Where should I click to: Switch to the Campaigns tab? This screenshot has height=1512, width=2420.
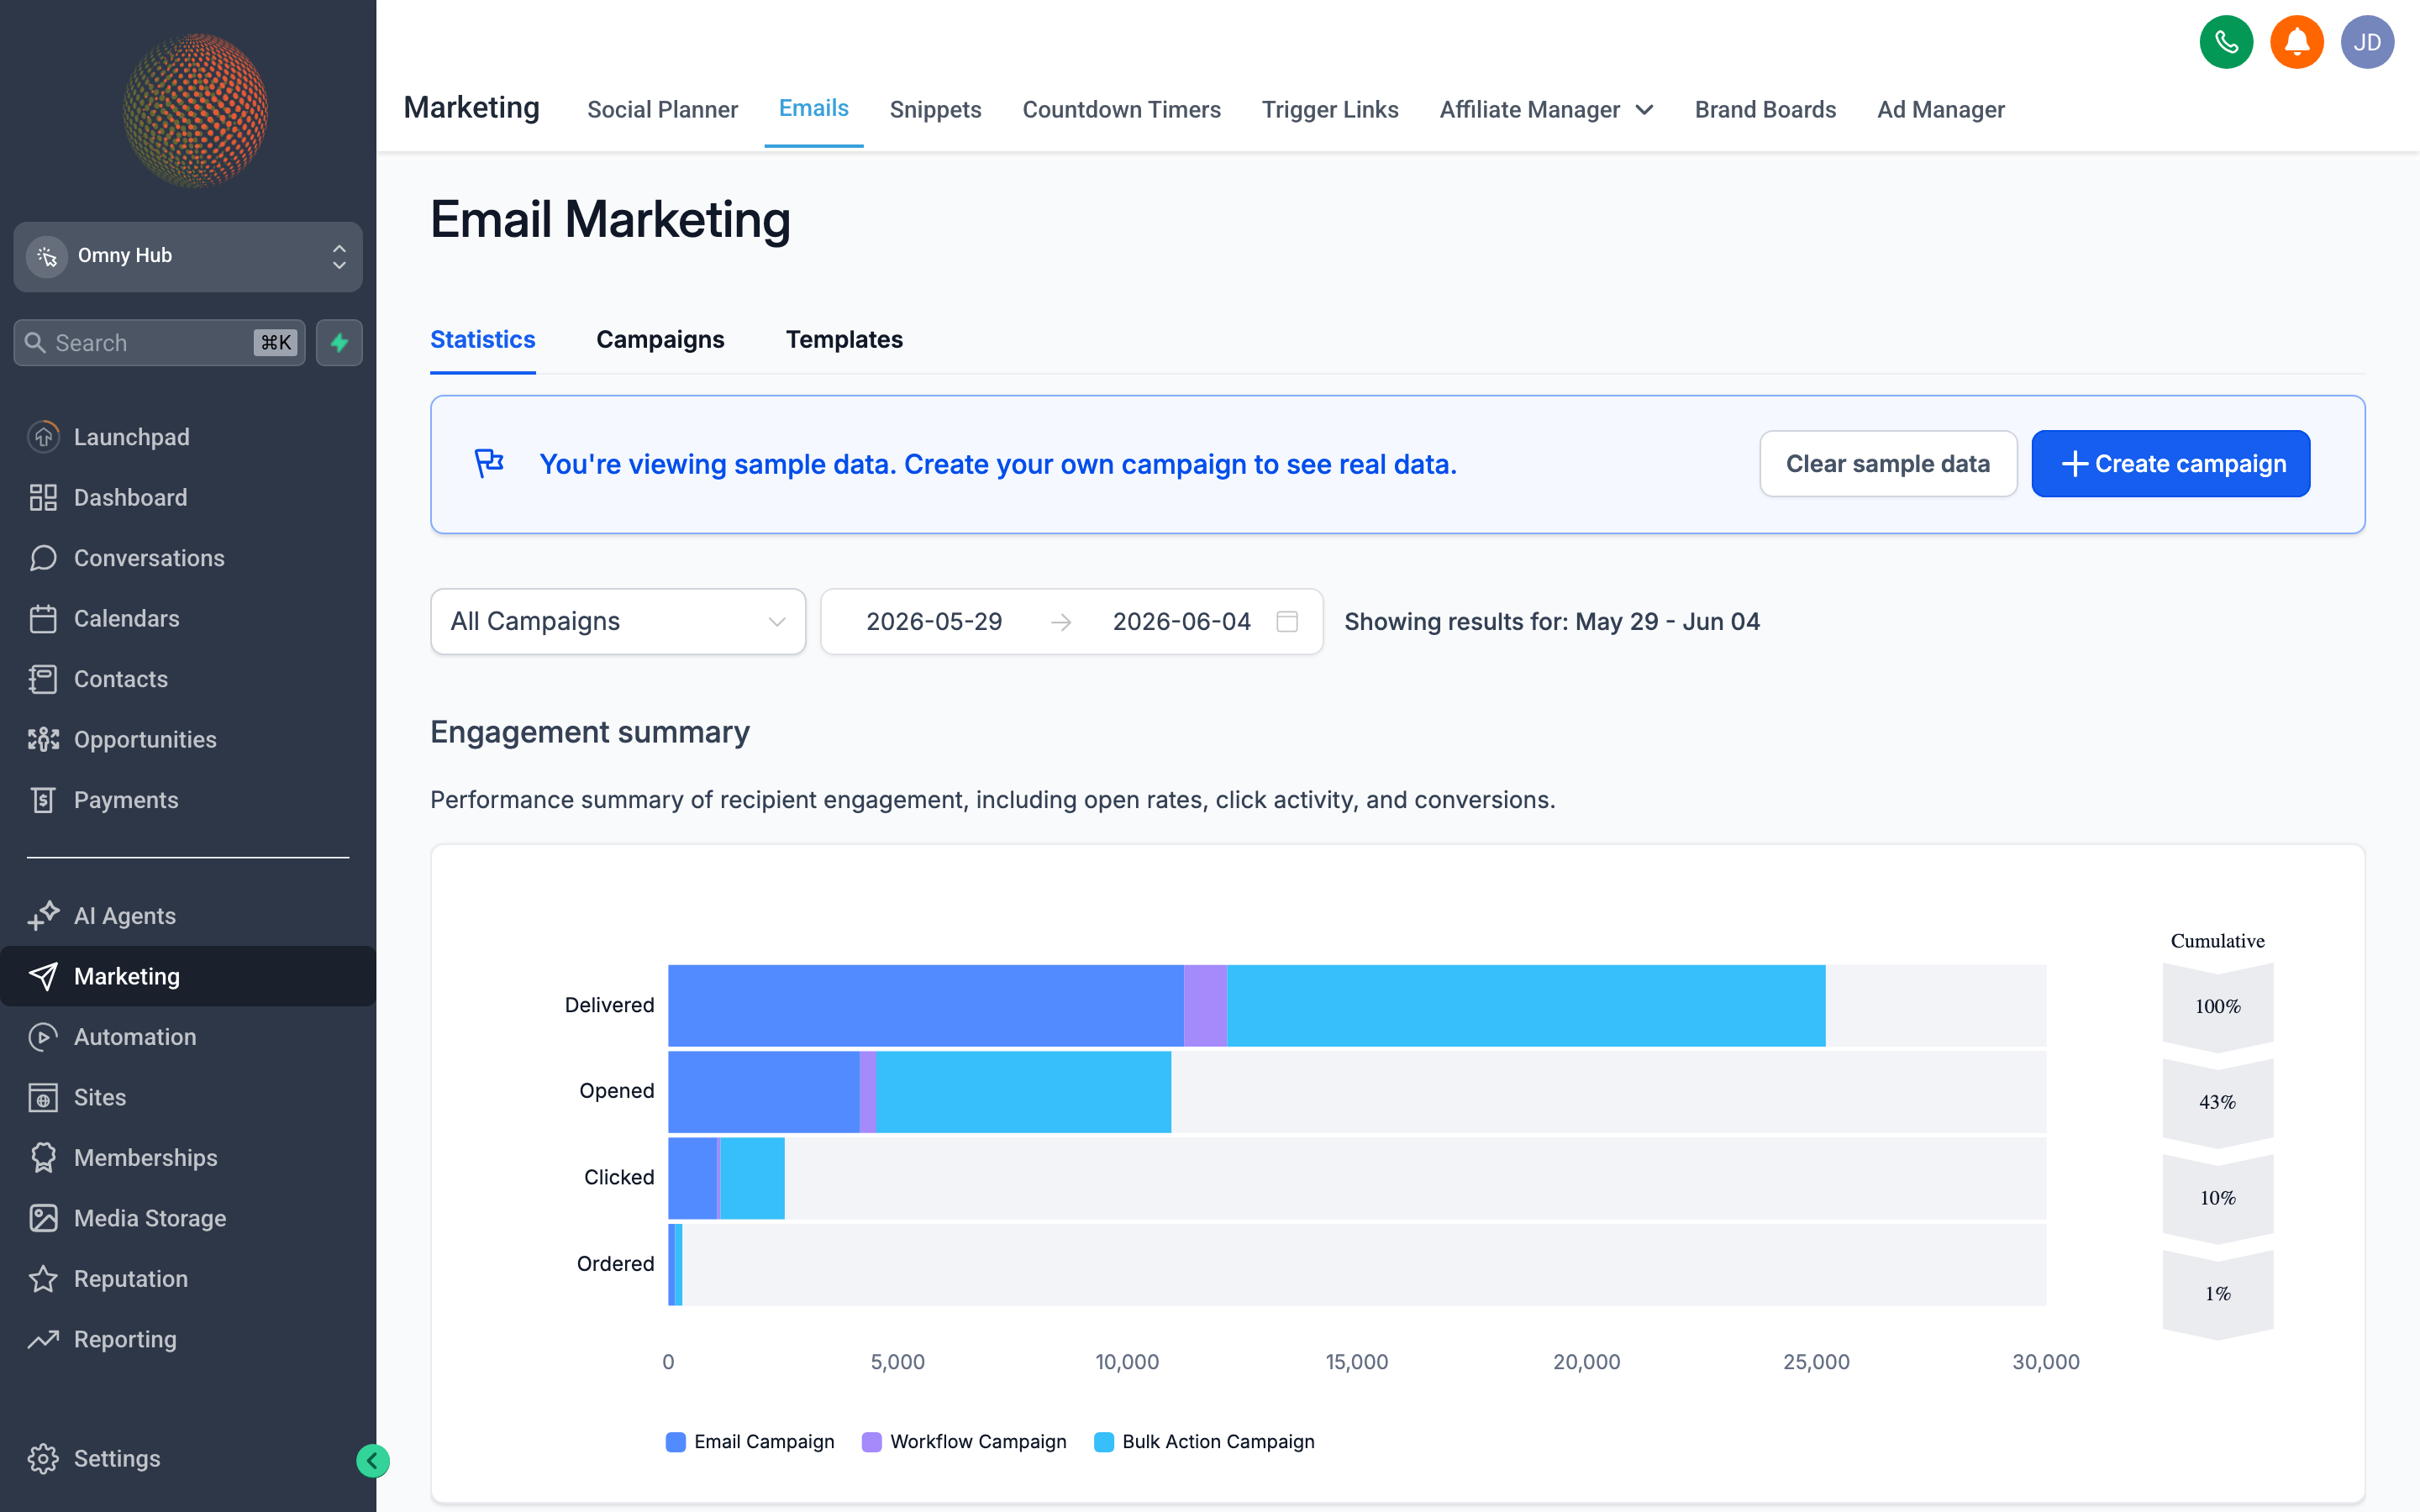[660, 340]
